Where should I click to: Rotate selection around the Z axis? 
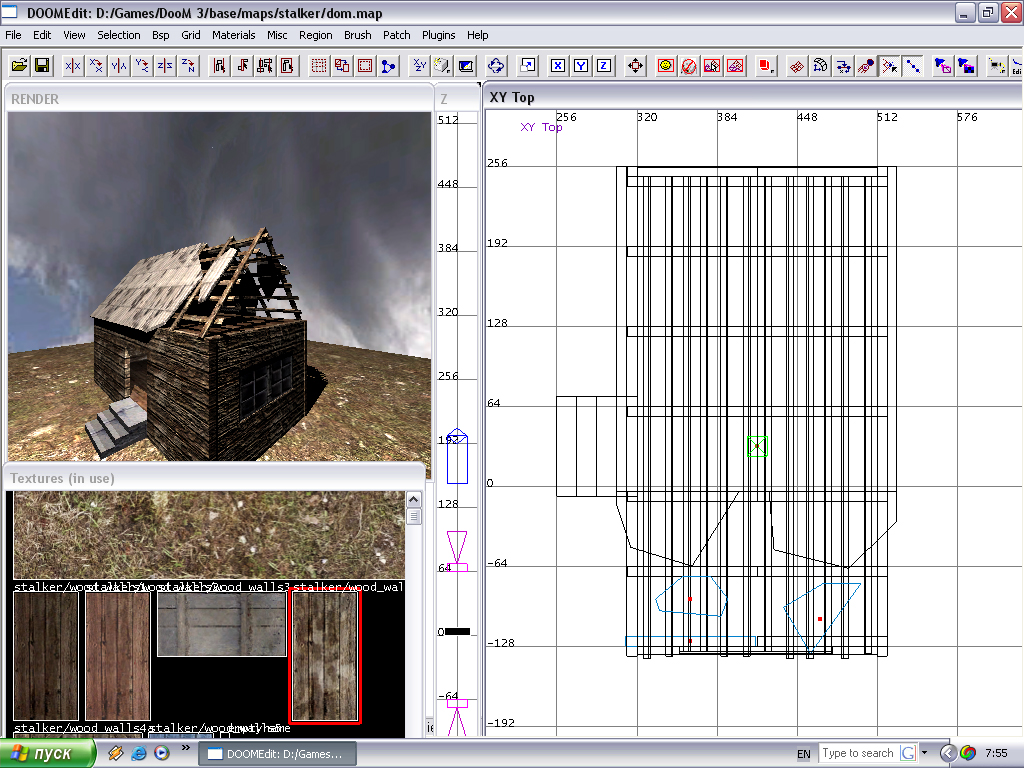[x=189, y=66]
